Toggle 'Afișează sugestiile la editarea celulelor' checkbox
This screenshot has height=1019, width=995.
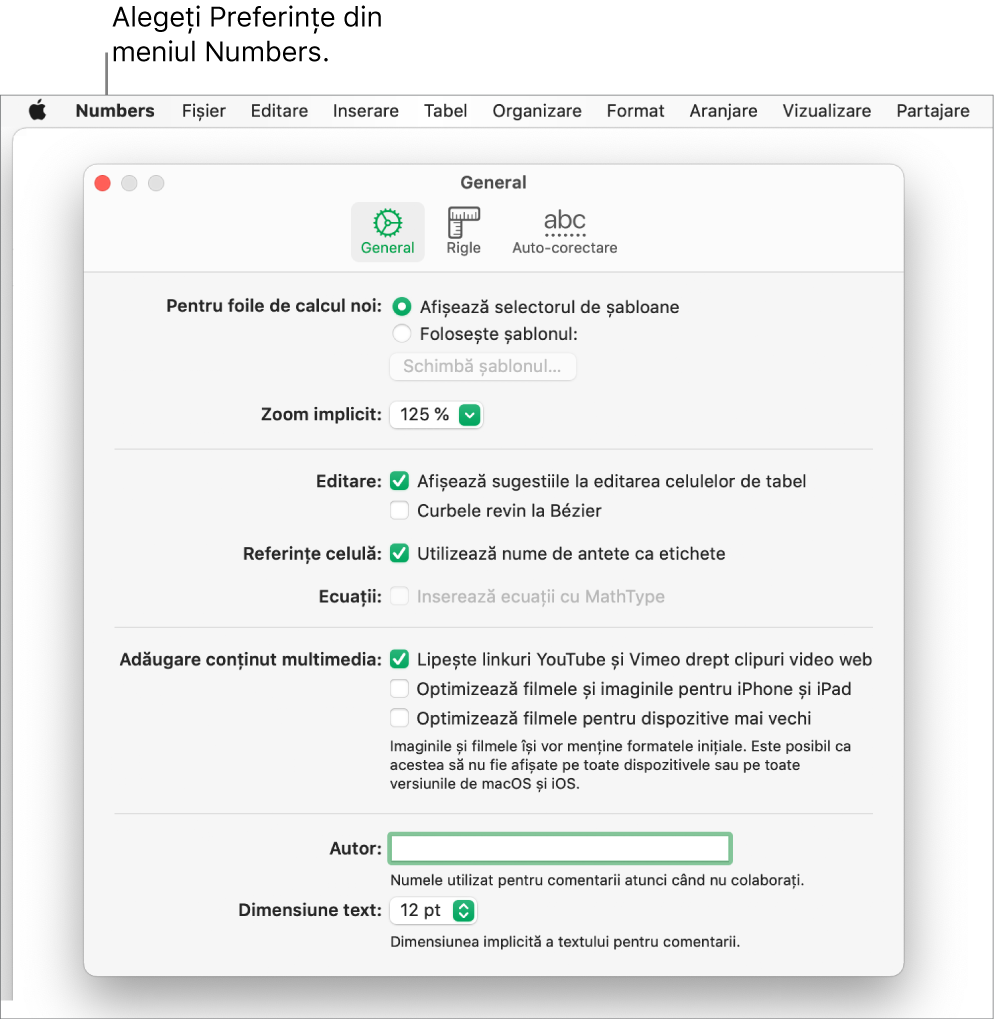point(399,481)
